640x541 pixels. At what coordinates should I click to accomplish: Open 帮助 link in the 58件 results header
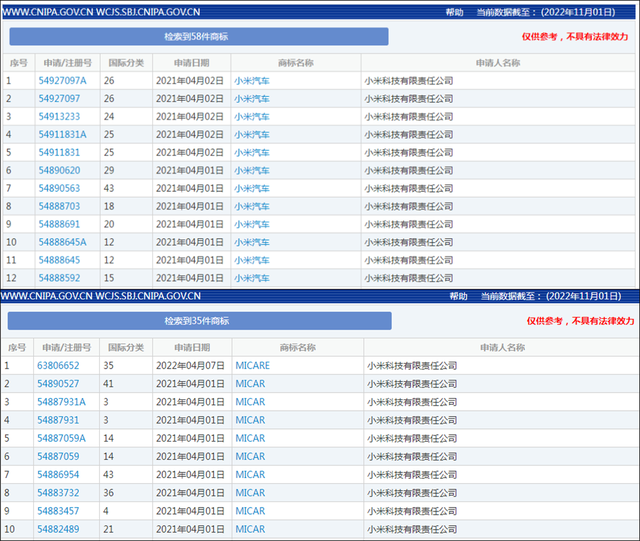[454, 12]
